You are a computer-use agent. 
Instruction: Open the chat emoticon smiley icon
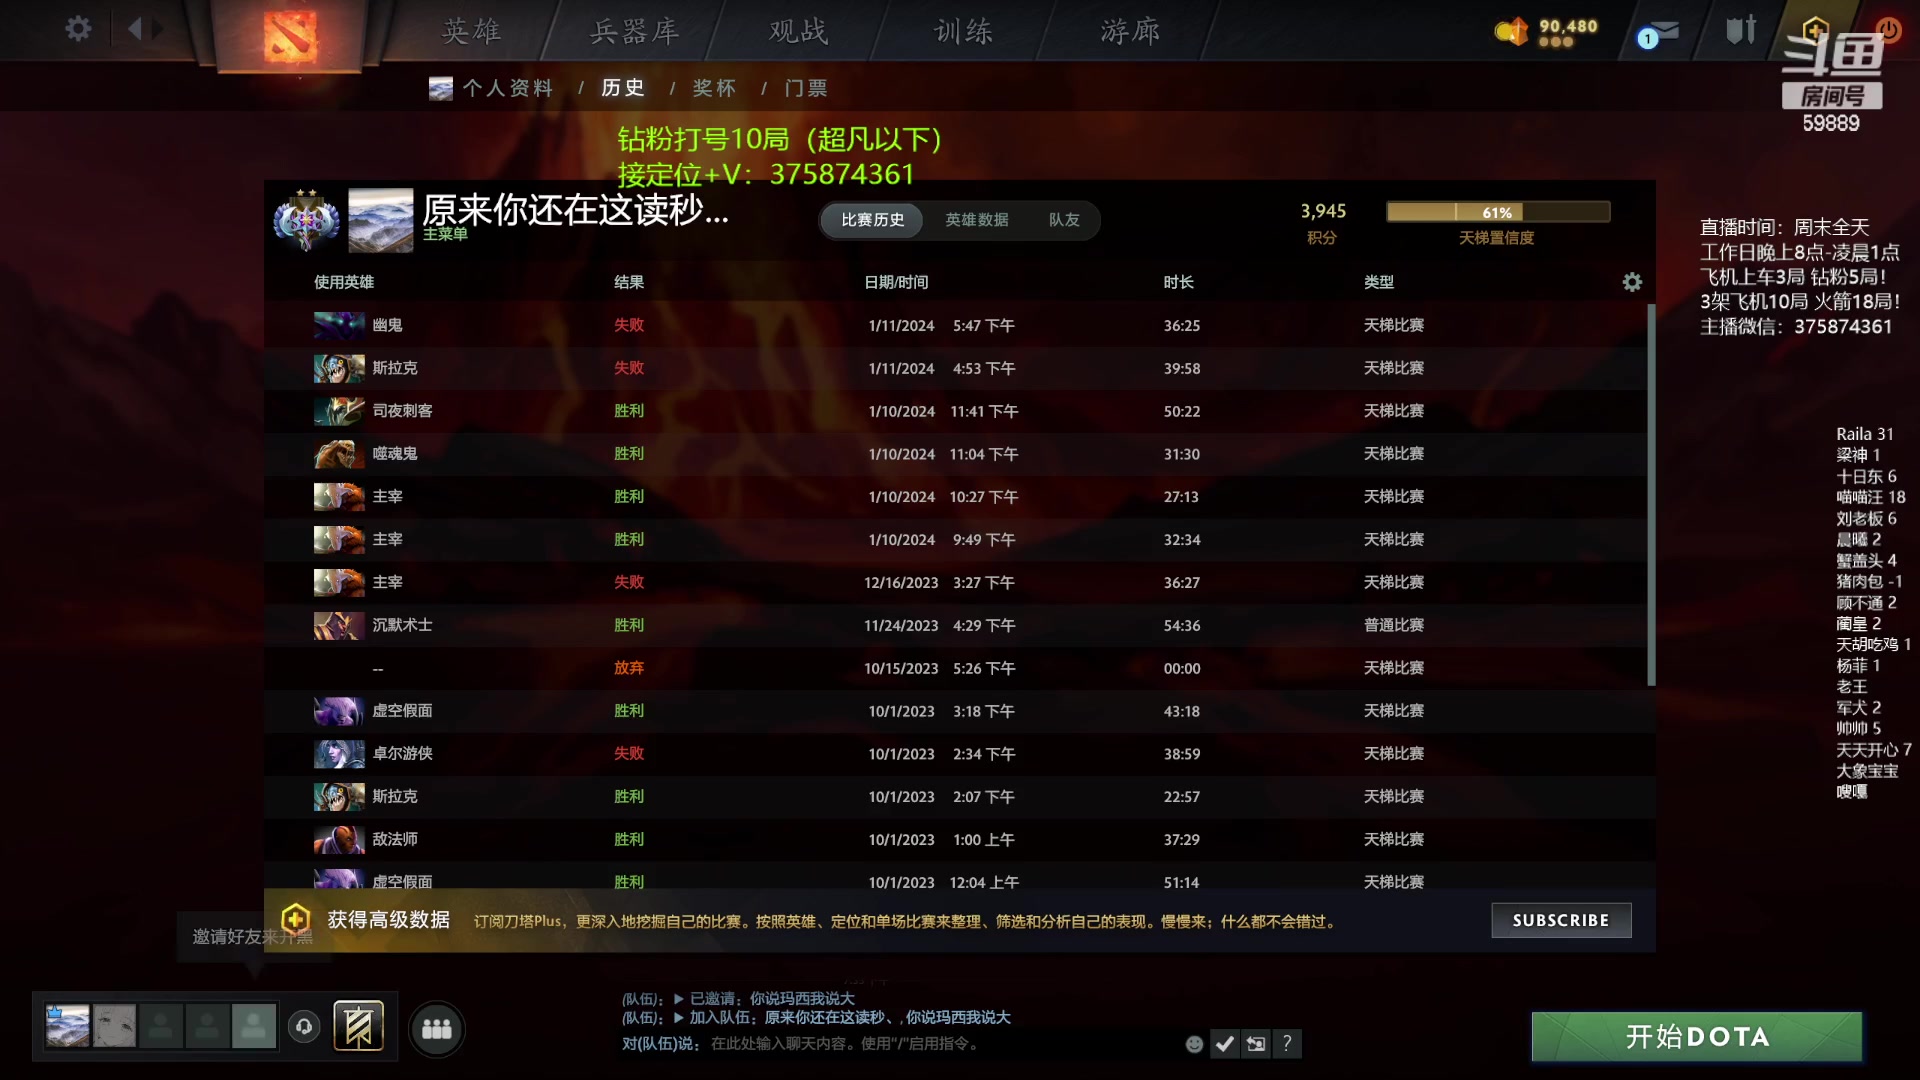pyautogui.click(x=1194, y=1044)
